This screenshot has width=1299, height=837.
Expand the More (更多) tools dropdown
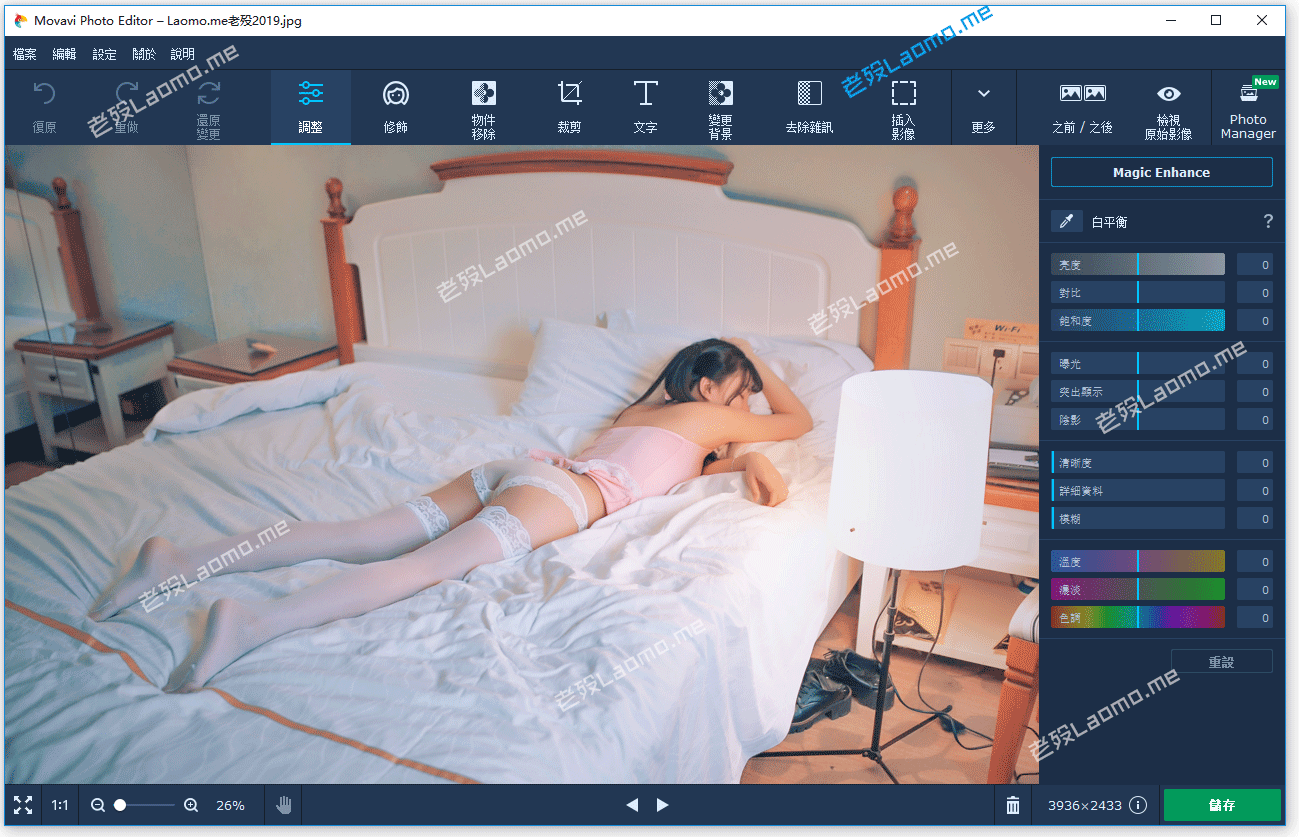point(984,108)
